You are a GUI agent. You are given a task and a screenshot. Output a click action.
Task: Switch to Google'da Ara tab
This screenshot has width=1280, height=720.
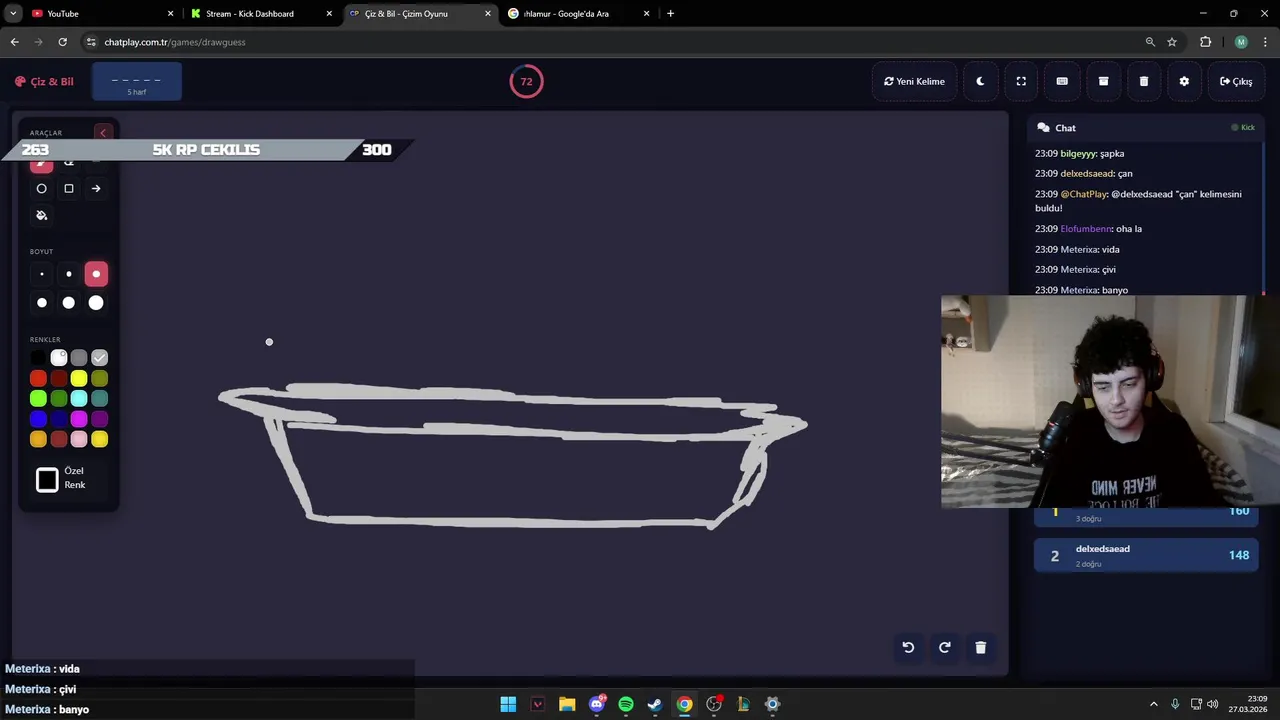pos(578,14)
